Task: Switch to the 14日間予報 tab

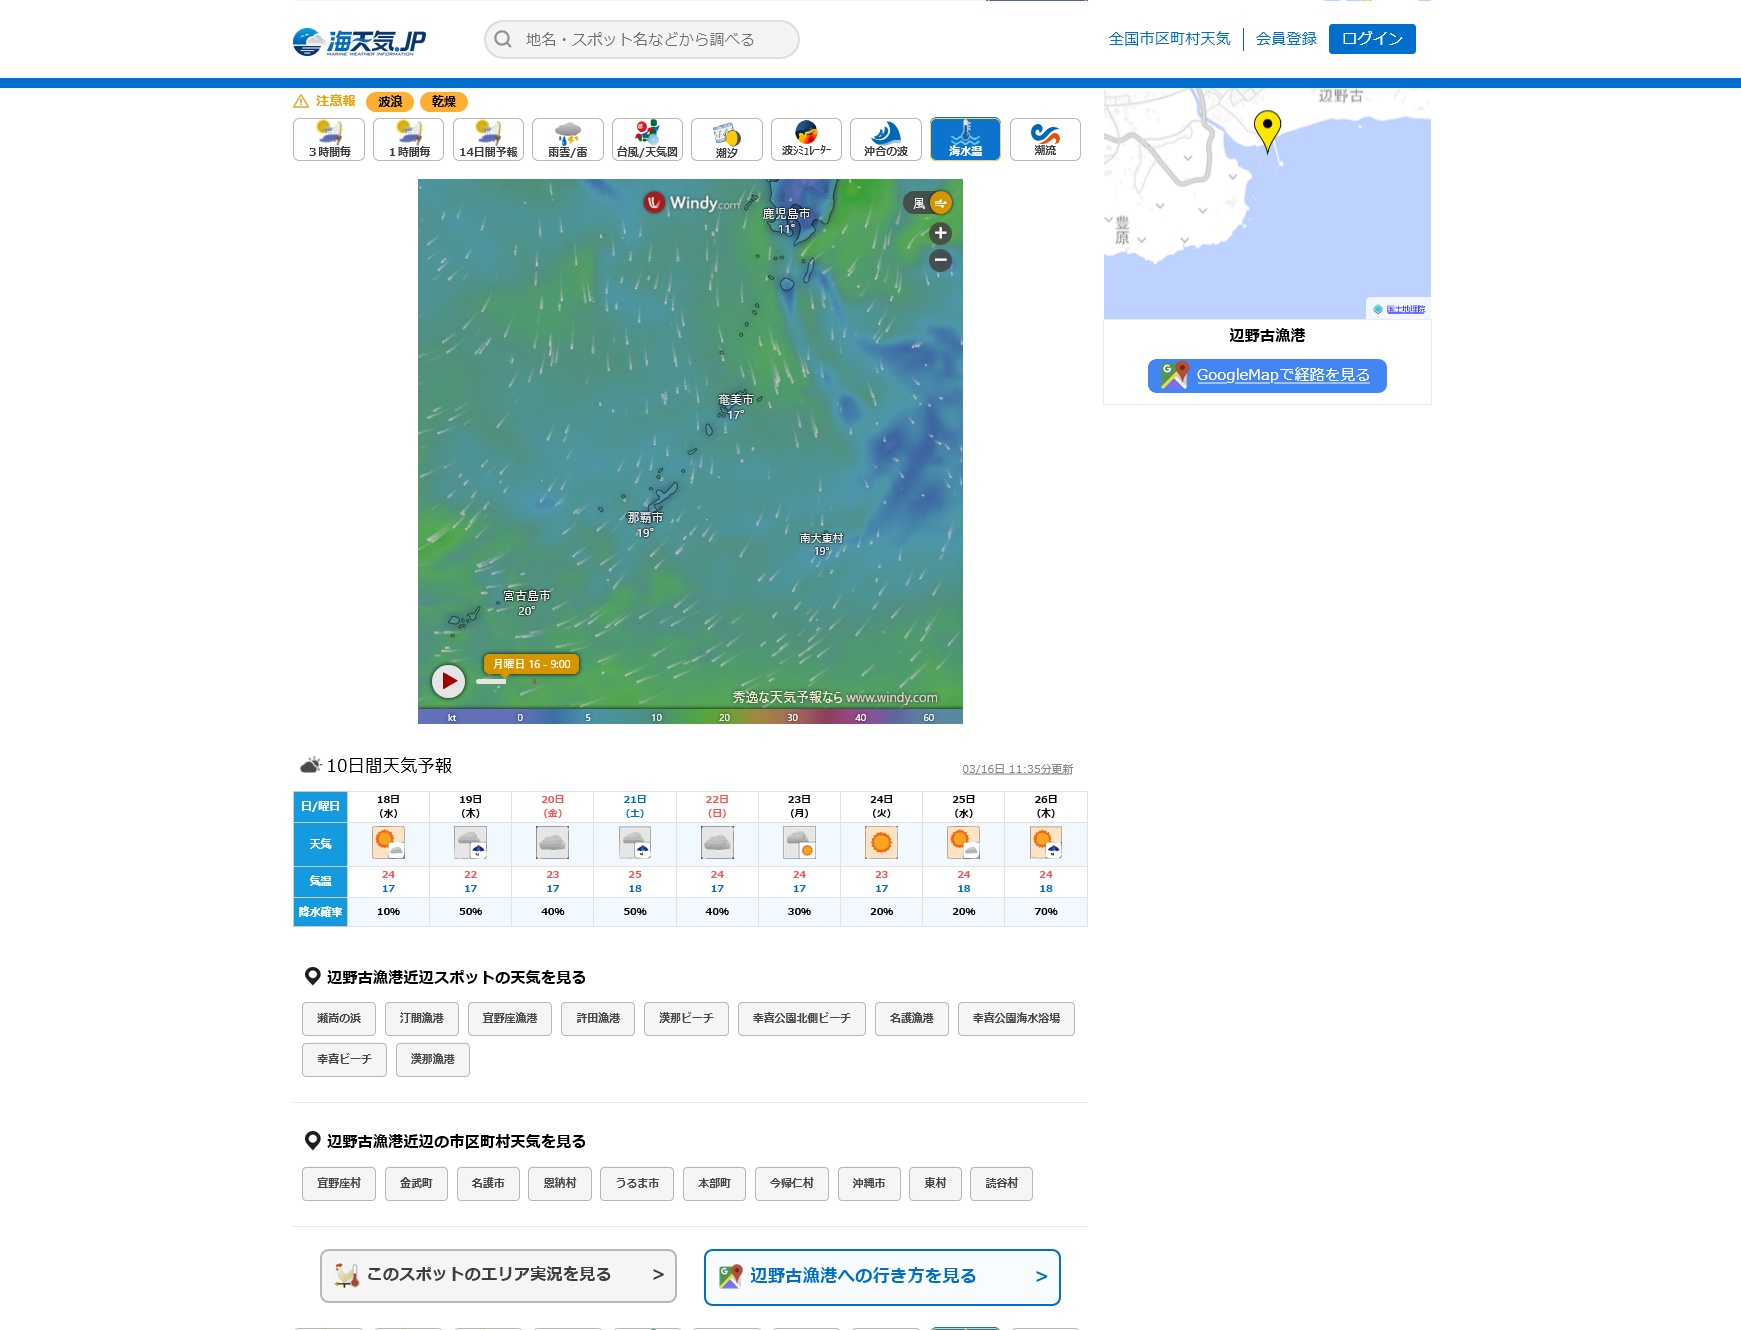Action: coord(488,139)
